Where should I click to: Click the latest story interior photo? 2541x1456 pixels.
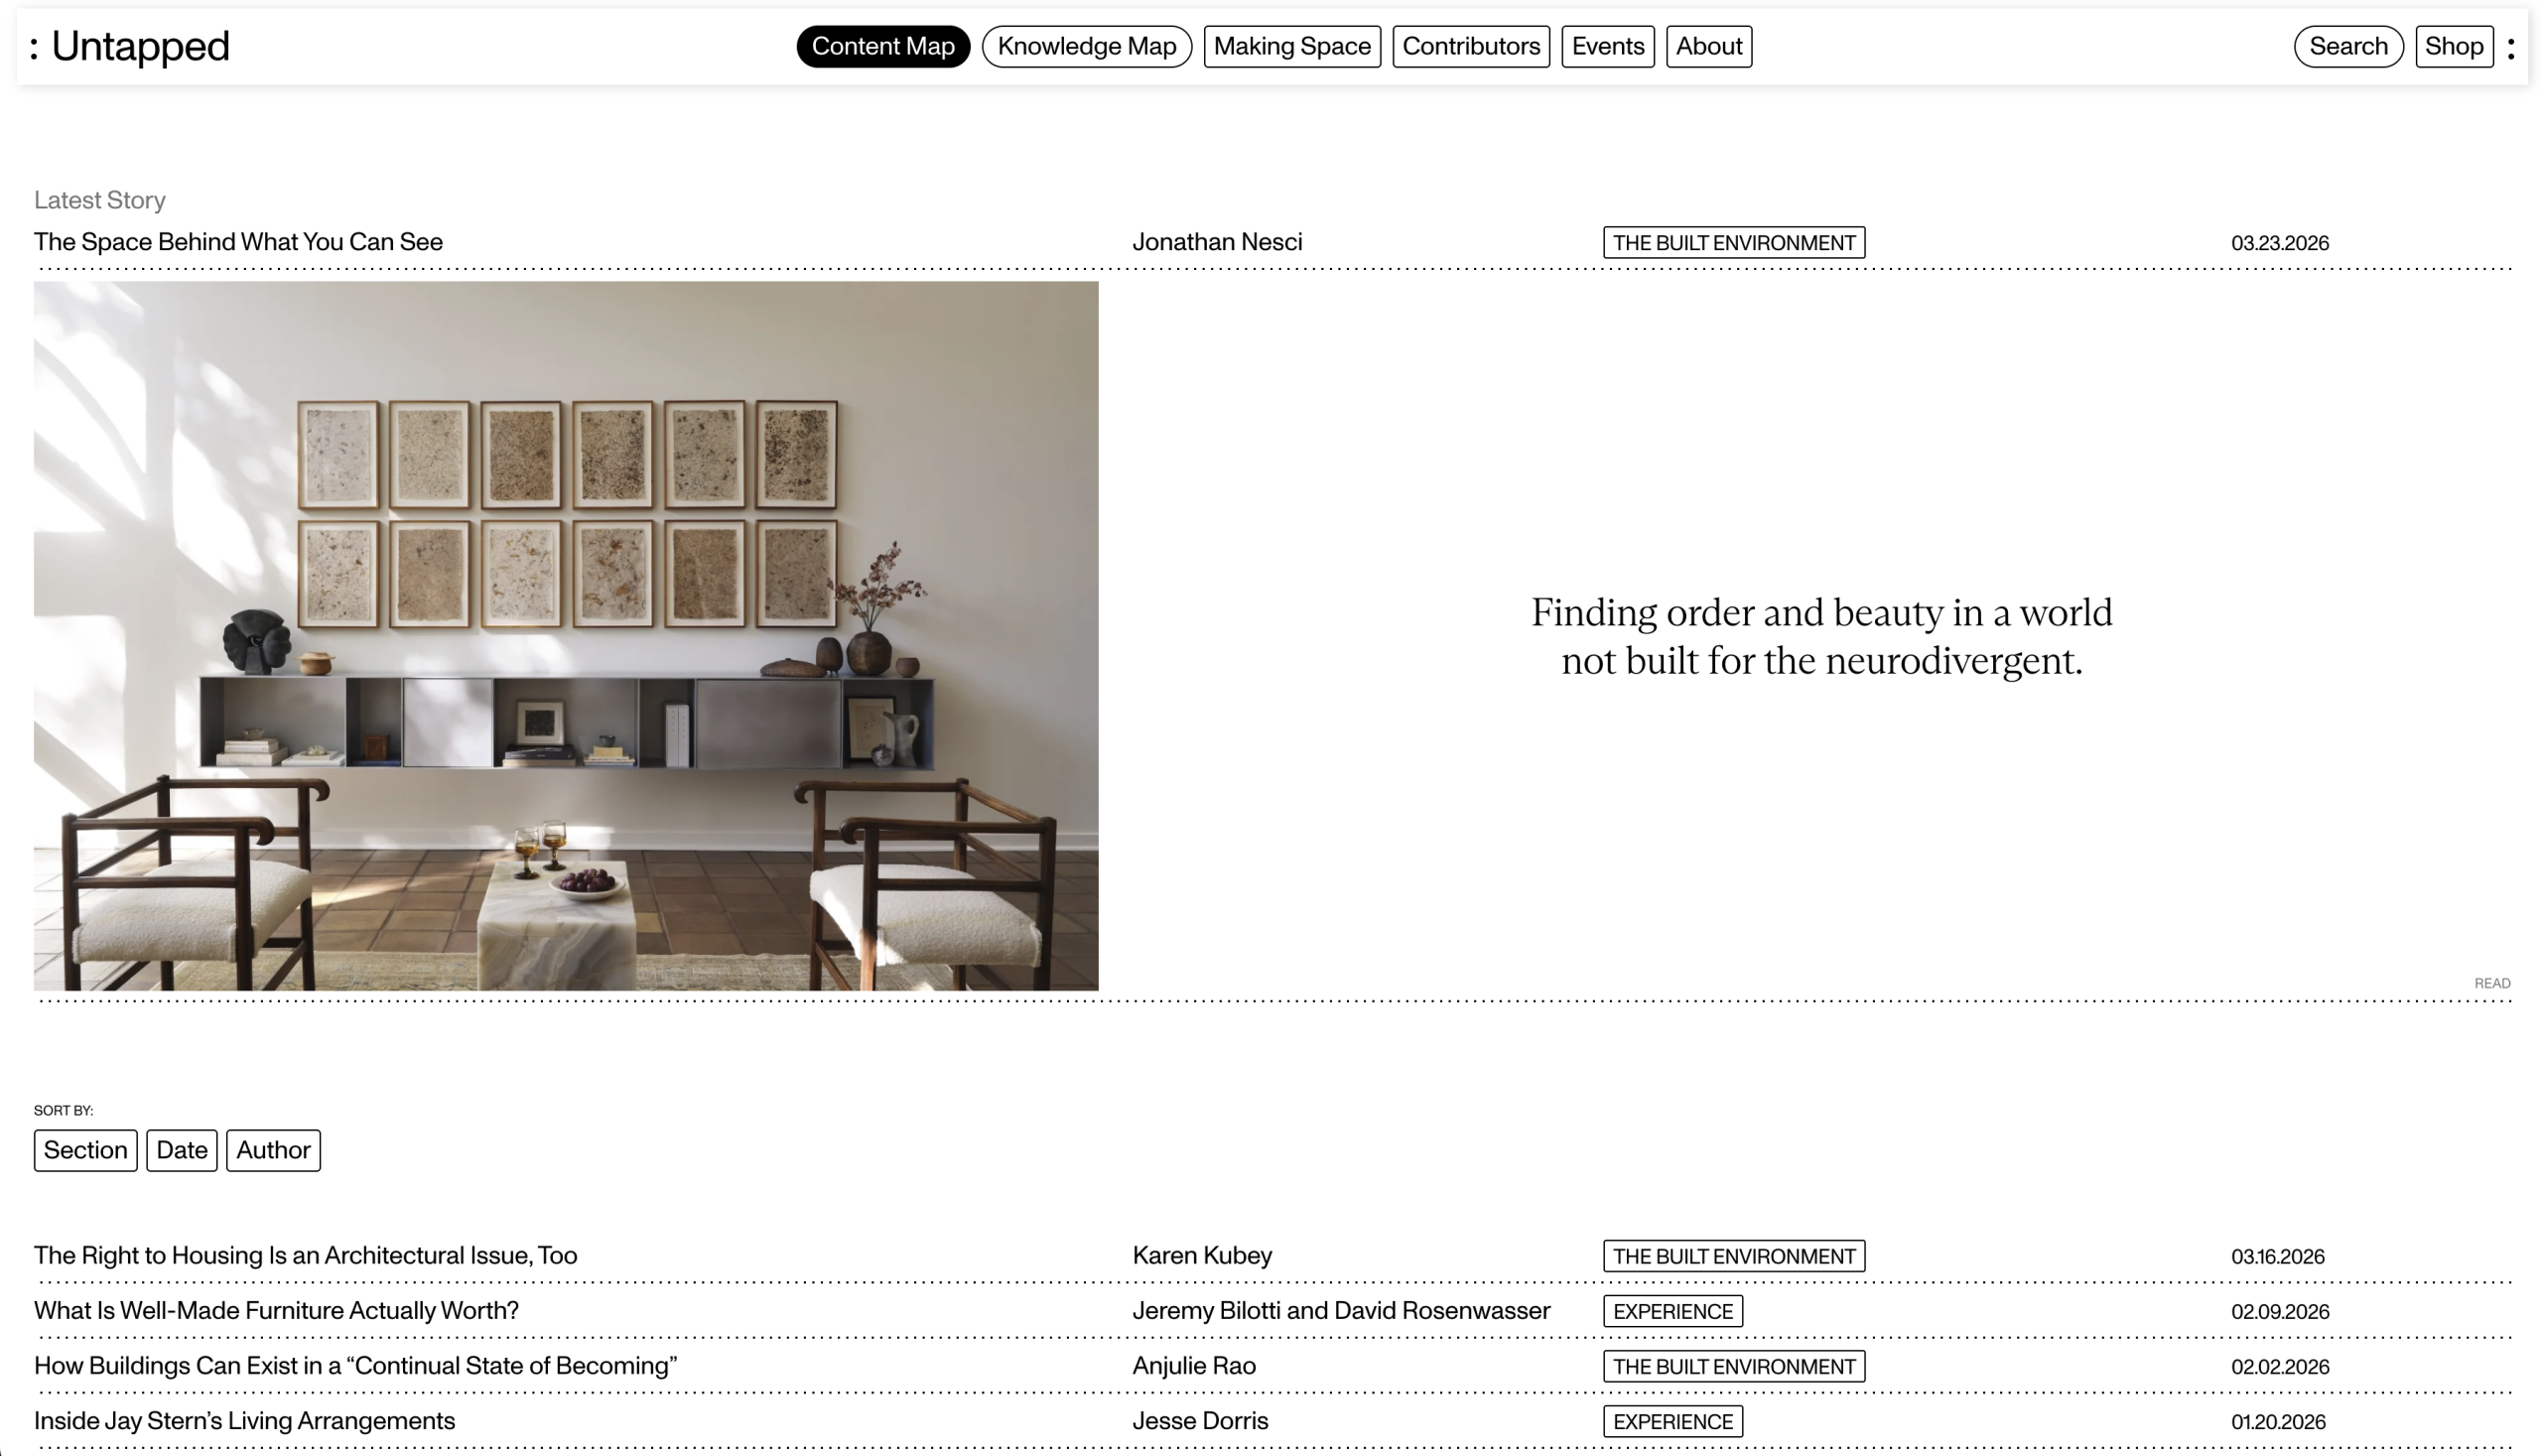(565, 635)
